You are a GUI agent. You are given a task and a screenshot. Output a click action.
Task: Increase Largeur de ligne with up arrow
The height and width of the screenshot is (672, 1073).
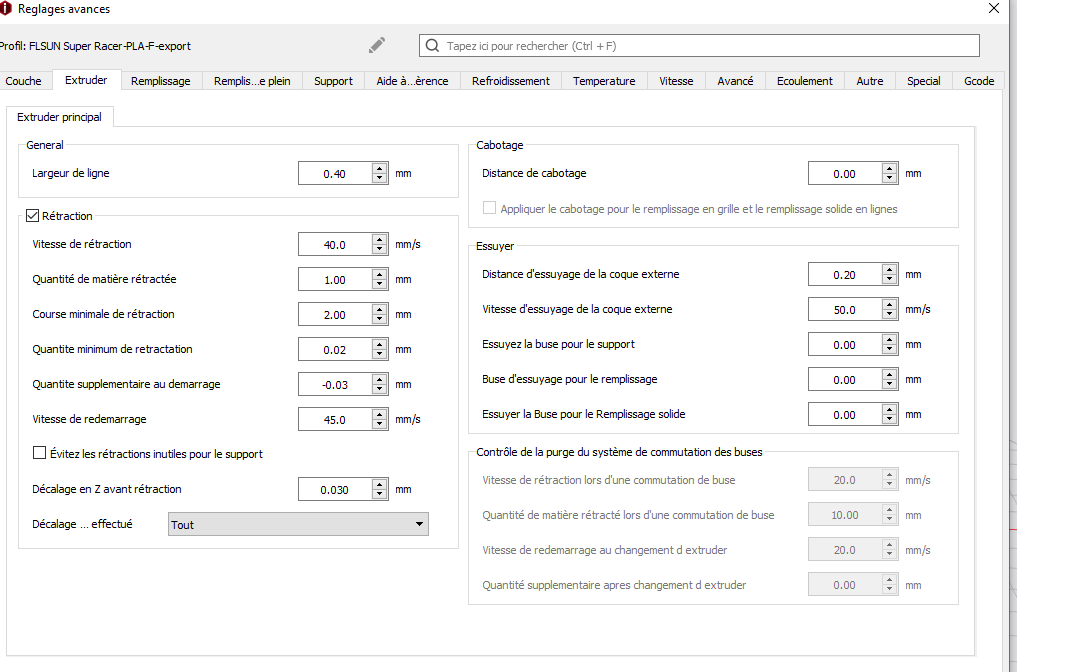[x=379, y=168]
